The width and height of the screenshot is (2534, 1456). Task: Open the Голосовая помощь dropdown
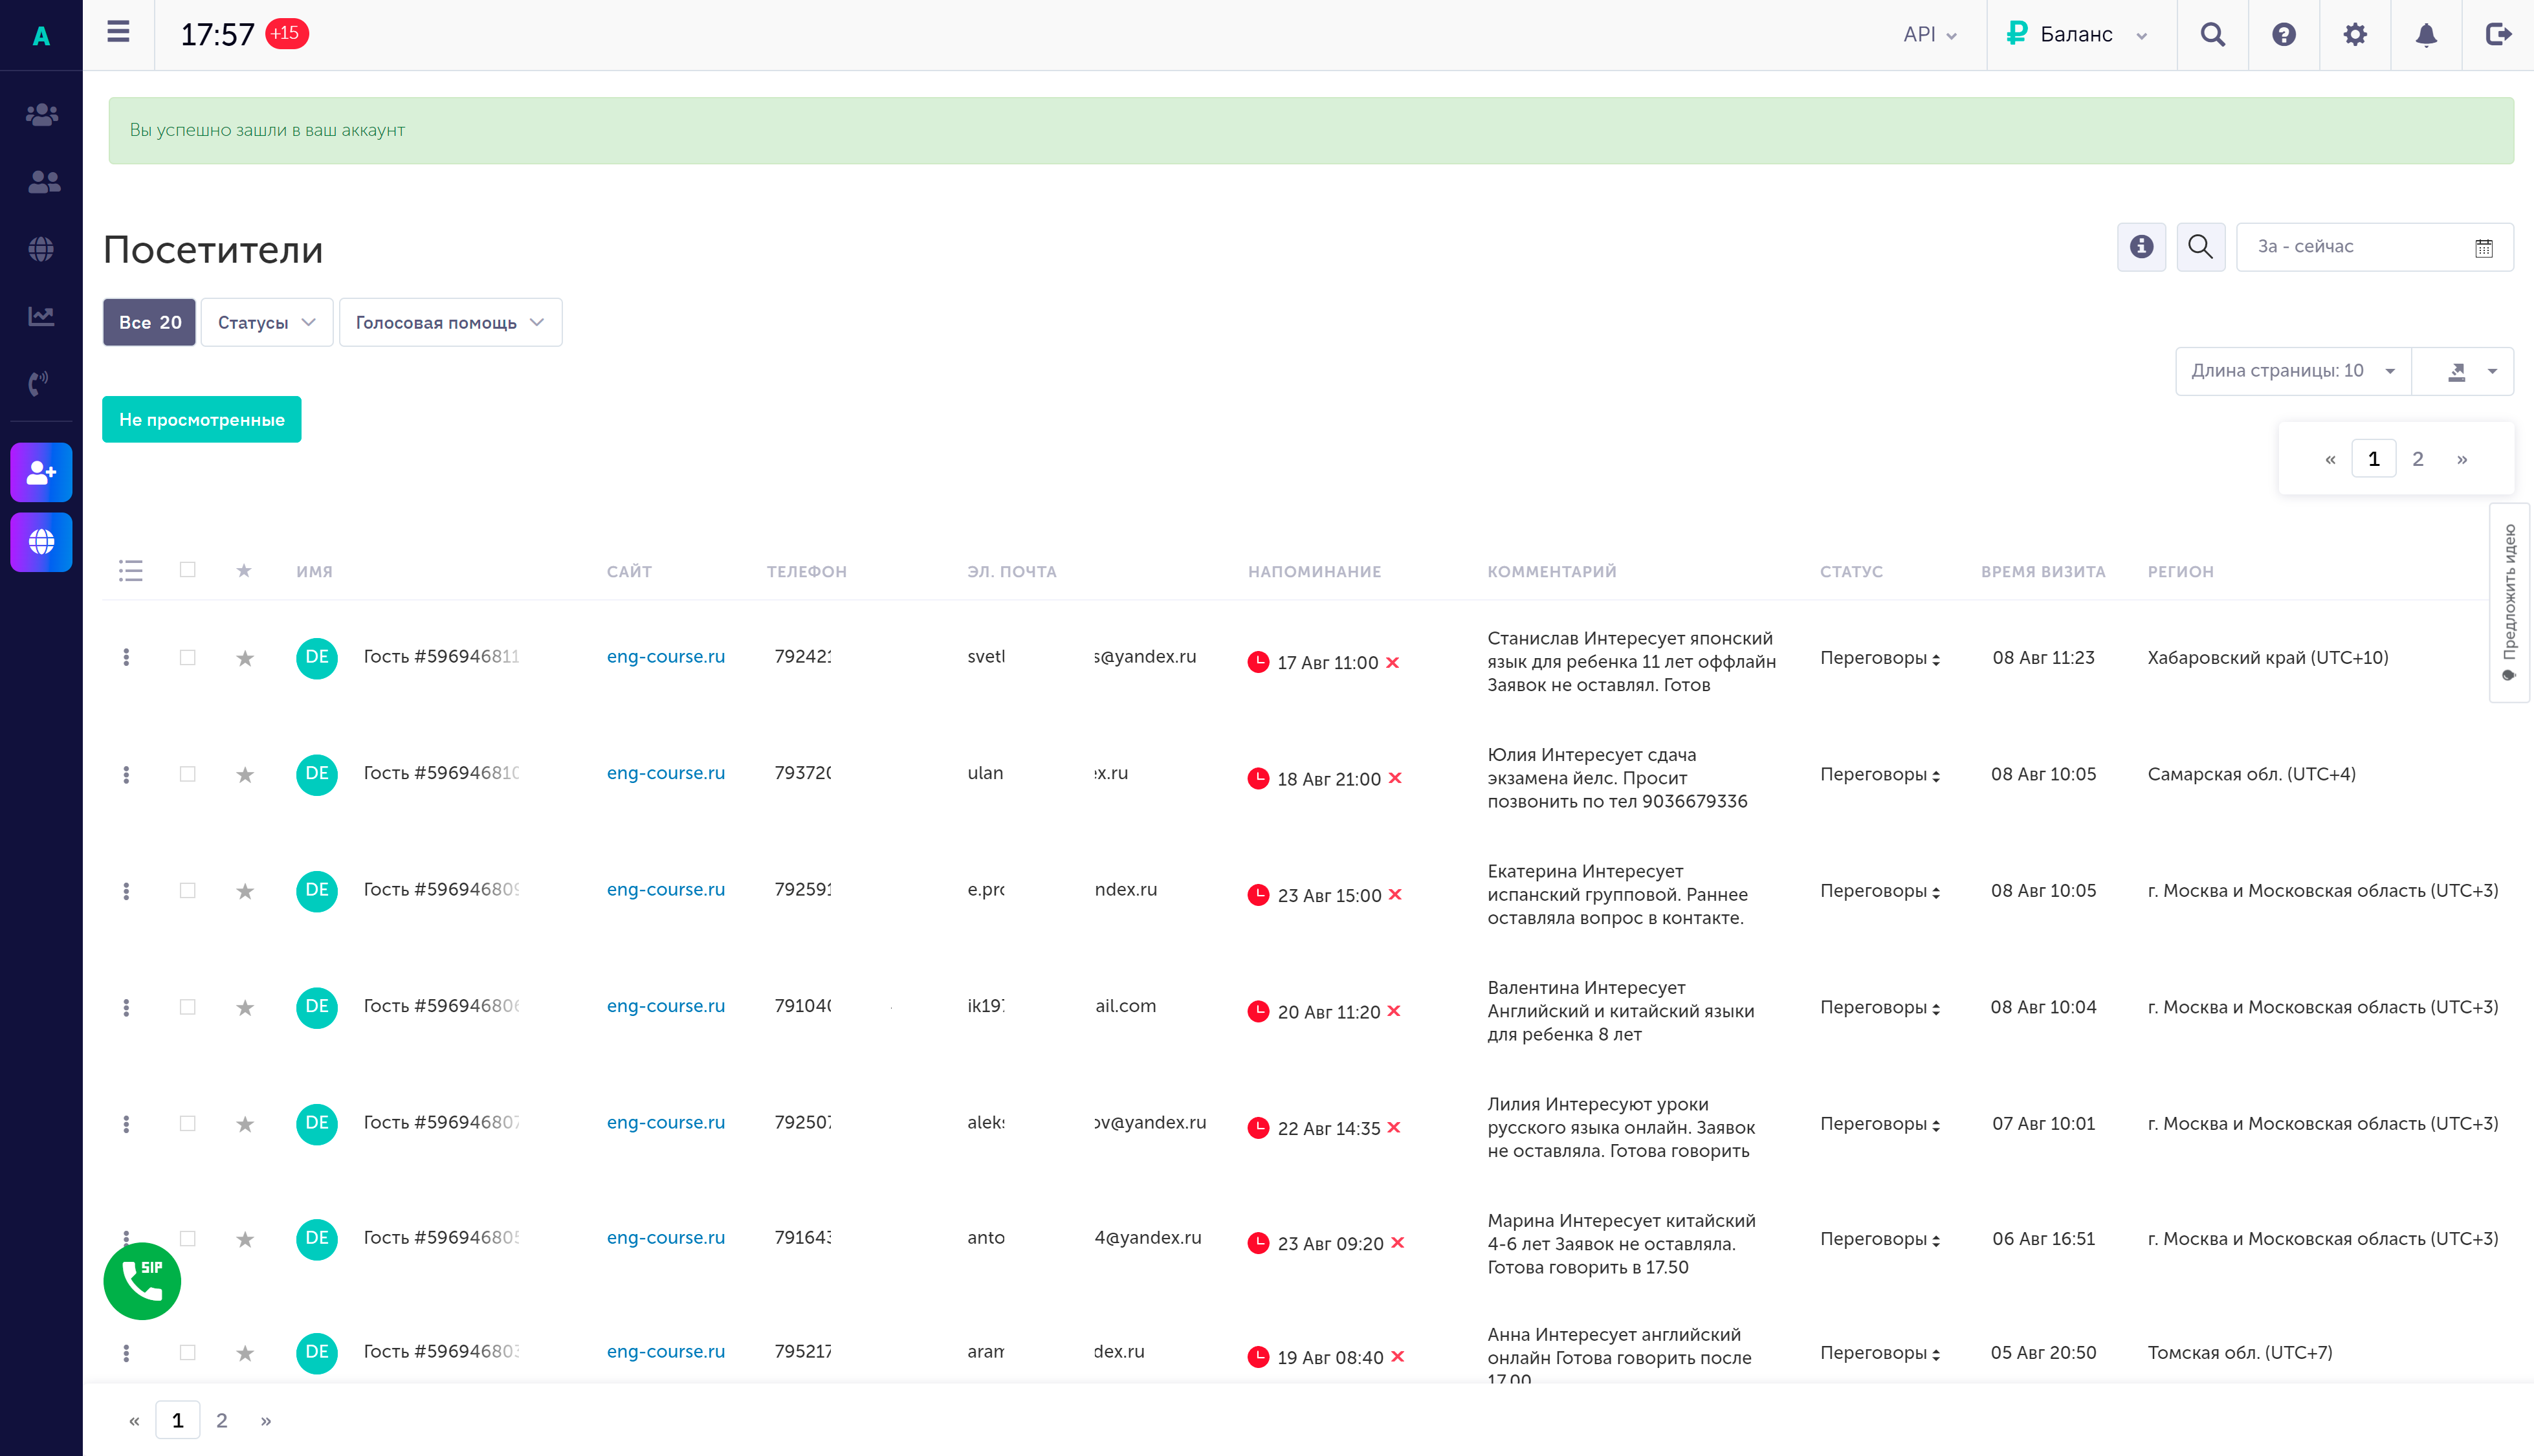tap(450, 323)
